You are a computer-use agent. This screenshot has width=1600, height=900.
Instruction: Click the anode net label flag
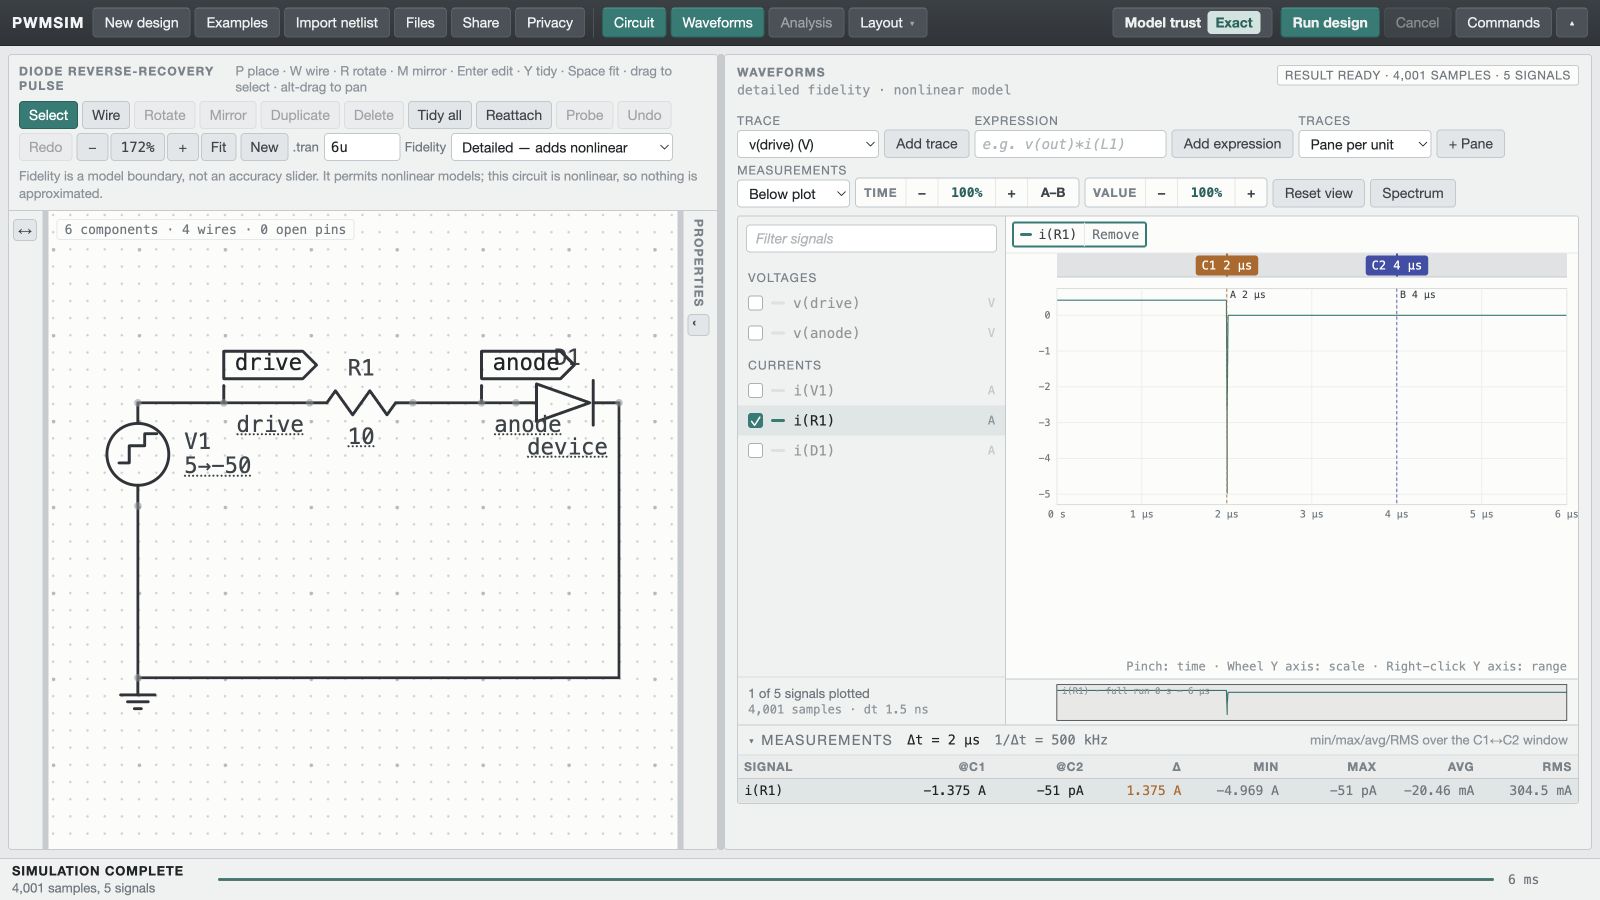click(x=528, y=364)
